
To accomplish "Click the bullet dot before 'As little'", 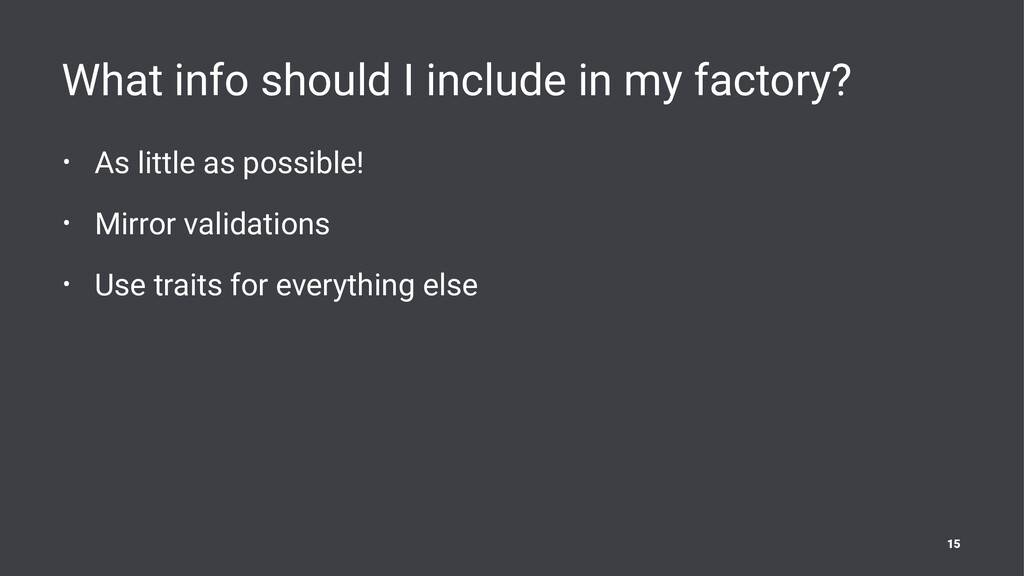I will coord(67,163).
